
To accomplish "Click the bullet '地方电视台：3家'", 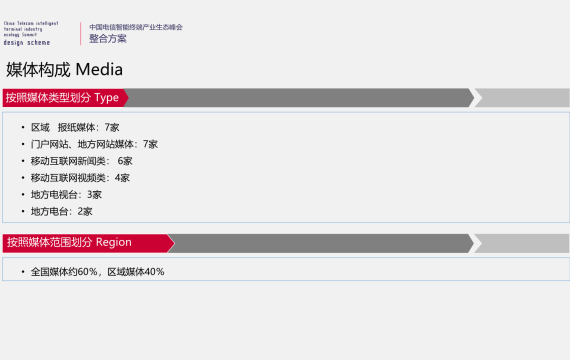I will click(x=66, y=195).
